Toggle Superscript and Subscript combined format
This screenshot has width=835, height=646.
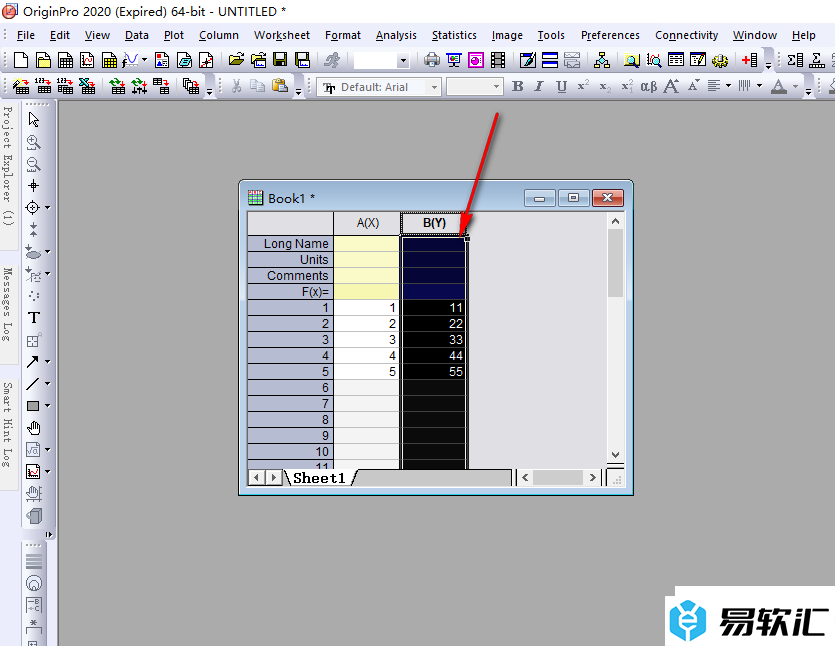pyautogui.click(x=627, y=86)
